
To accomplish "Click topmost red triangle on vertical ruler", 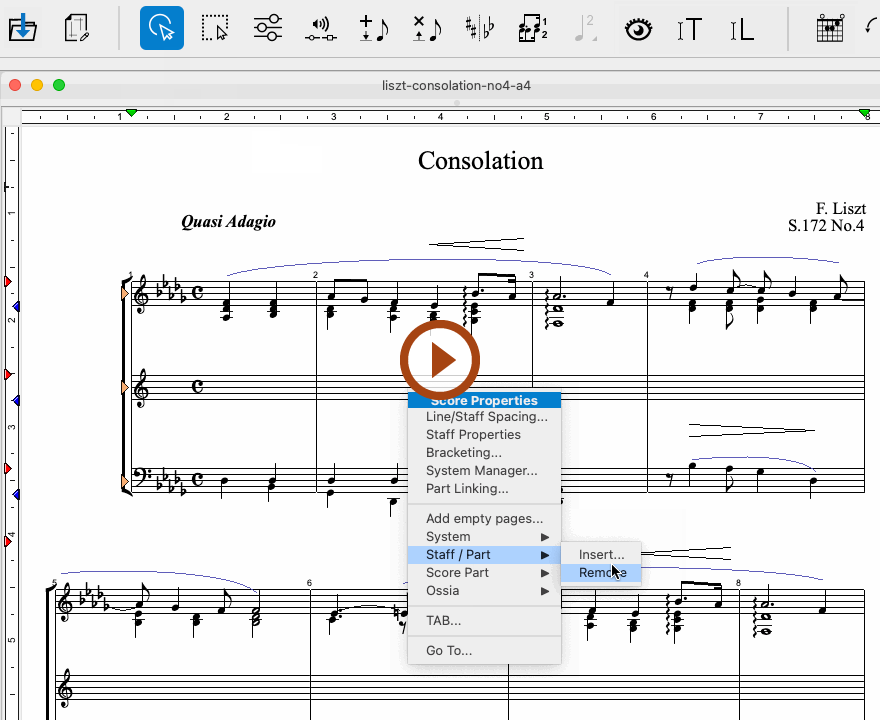I will [7, 281].
